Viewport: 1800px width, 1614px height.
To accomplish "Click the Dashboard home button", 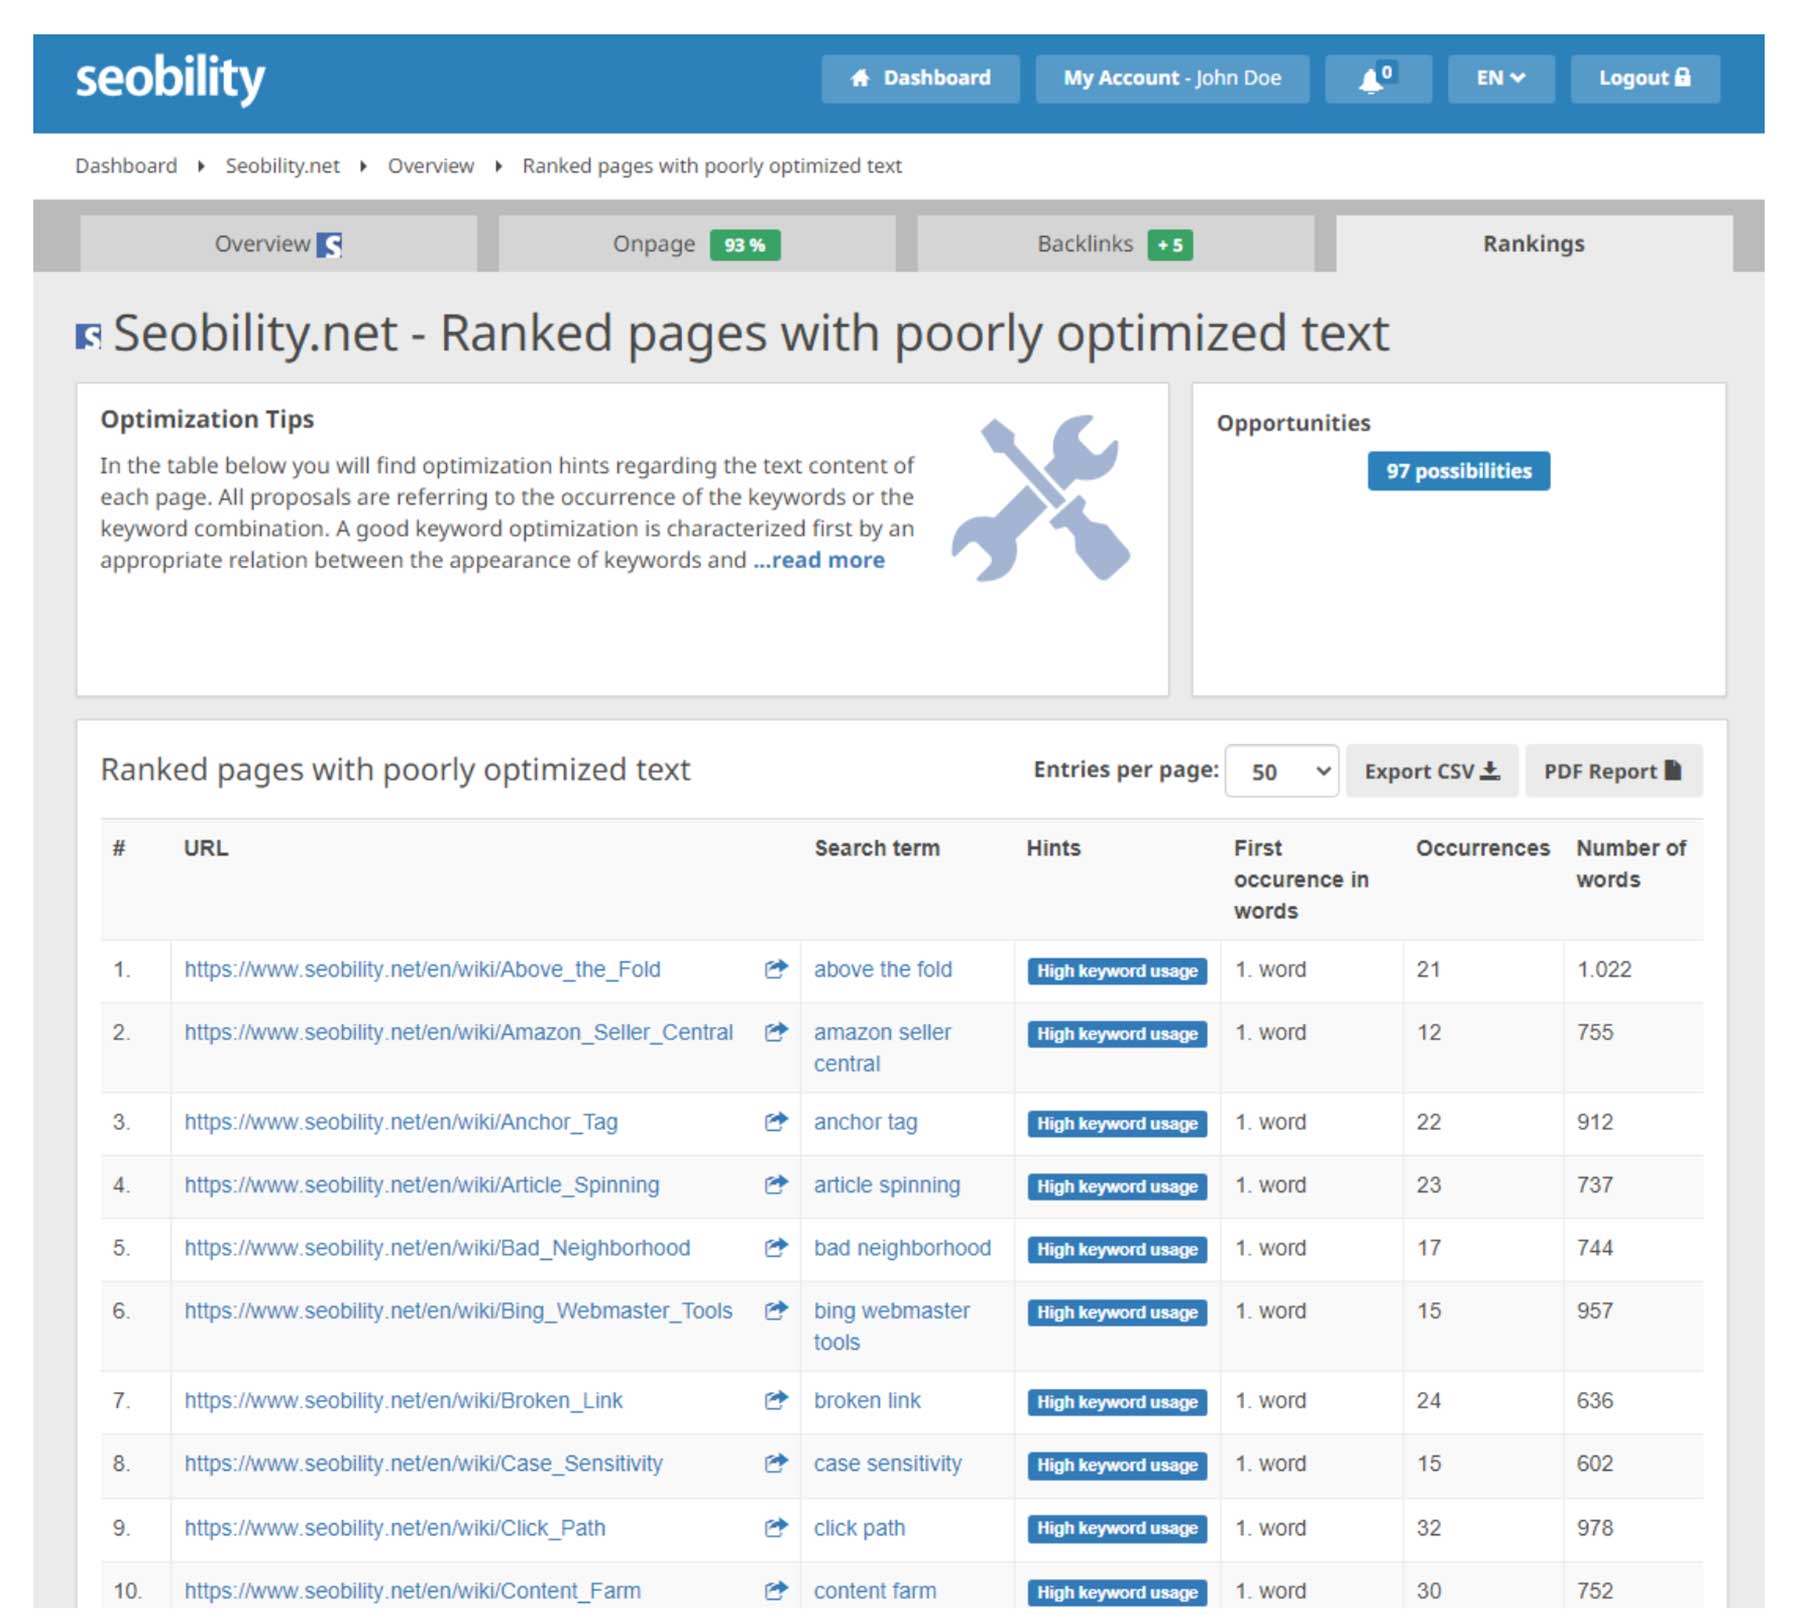I will pos(920,79).
